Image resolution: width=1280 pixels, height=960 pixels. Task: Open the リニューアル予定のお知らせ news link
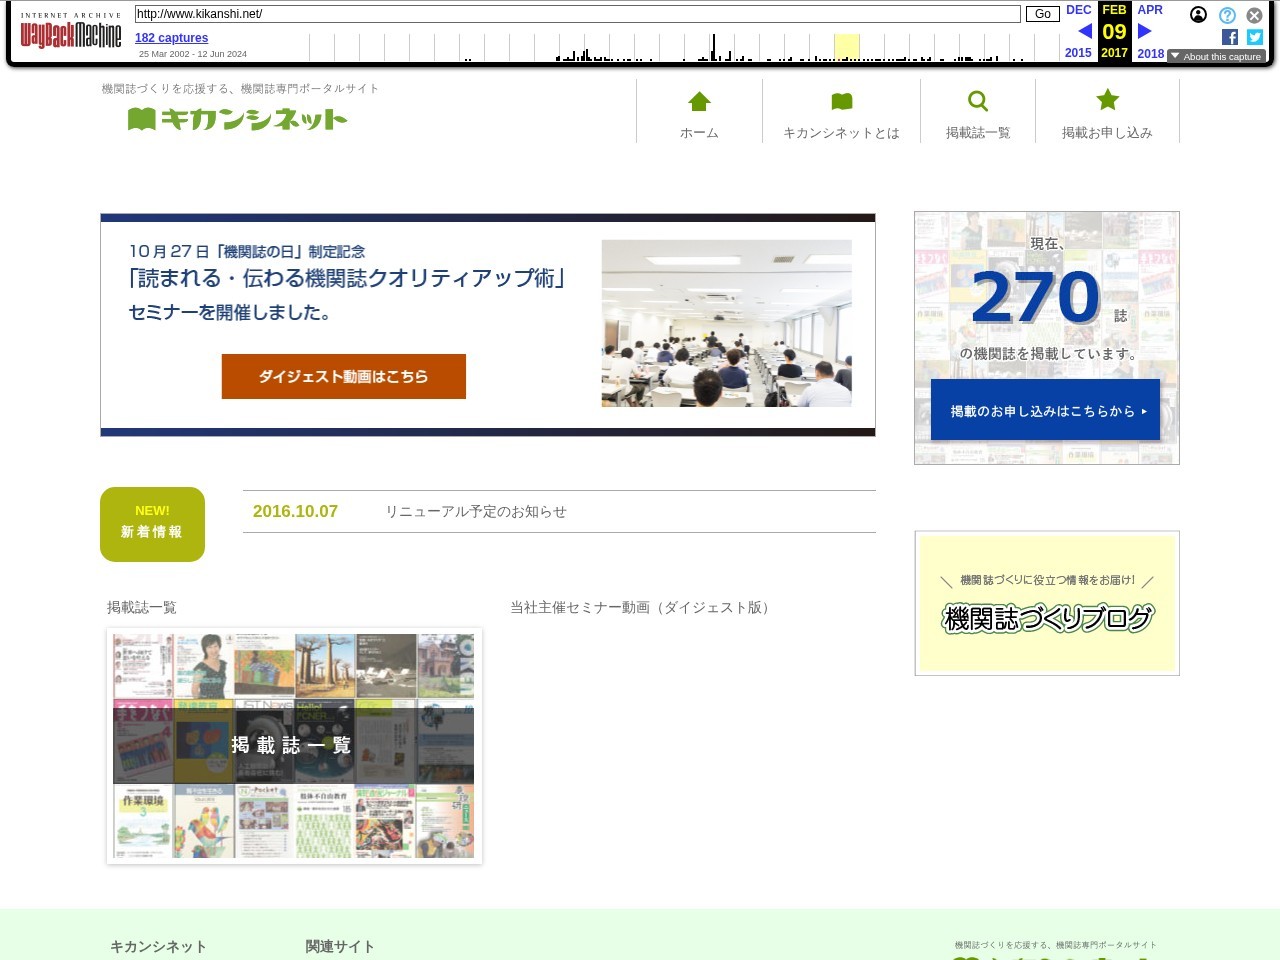click(x=476, y=511)
